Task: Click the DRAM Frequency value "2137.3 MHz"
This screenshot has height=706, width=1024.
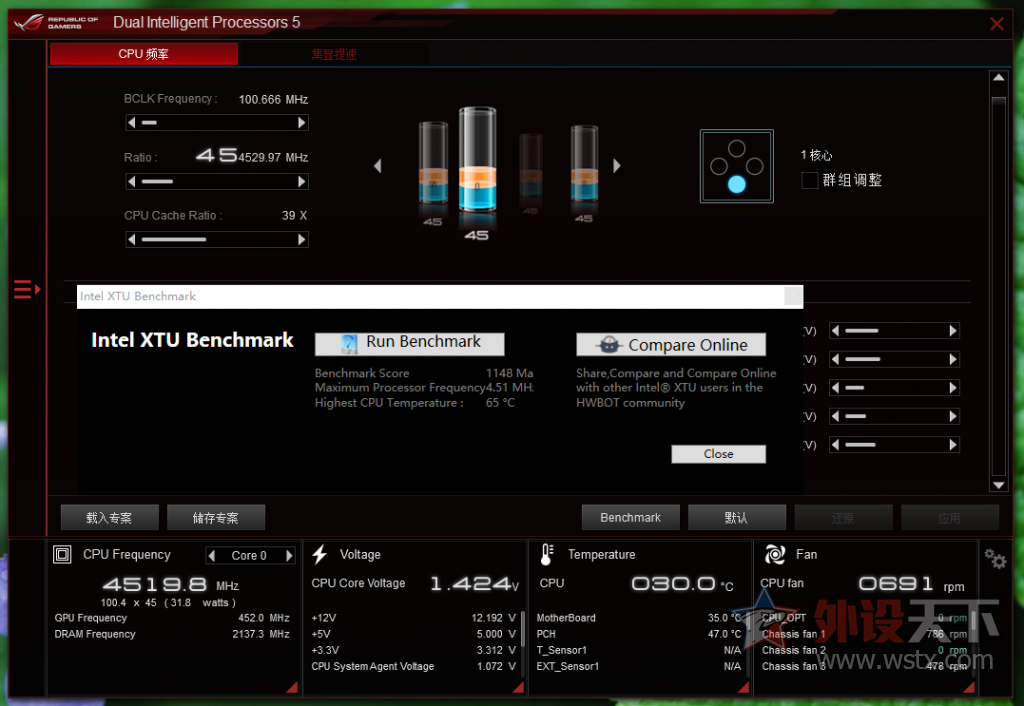Action: pos(261,634)
